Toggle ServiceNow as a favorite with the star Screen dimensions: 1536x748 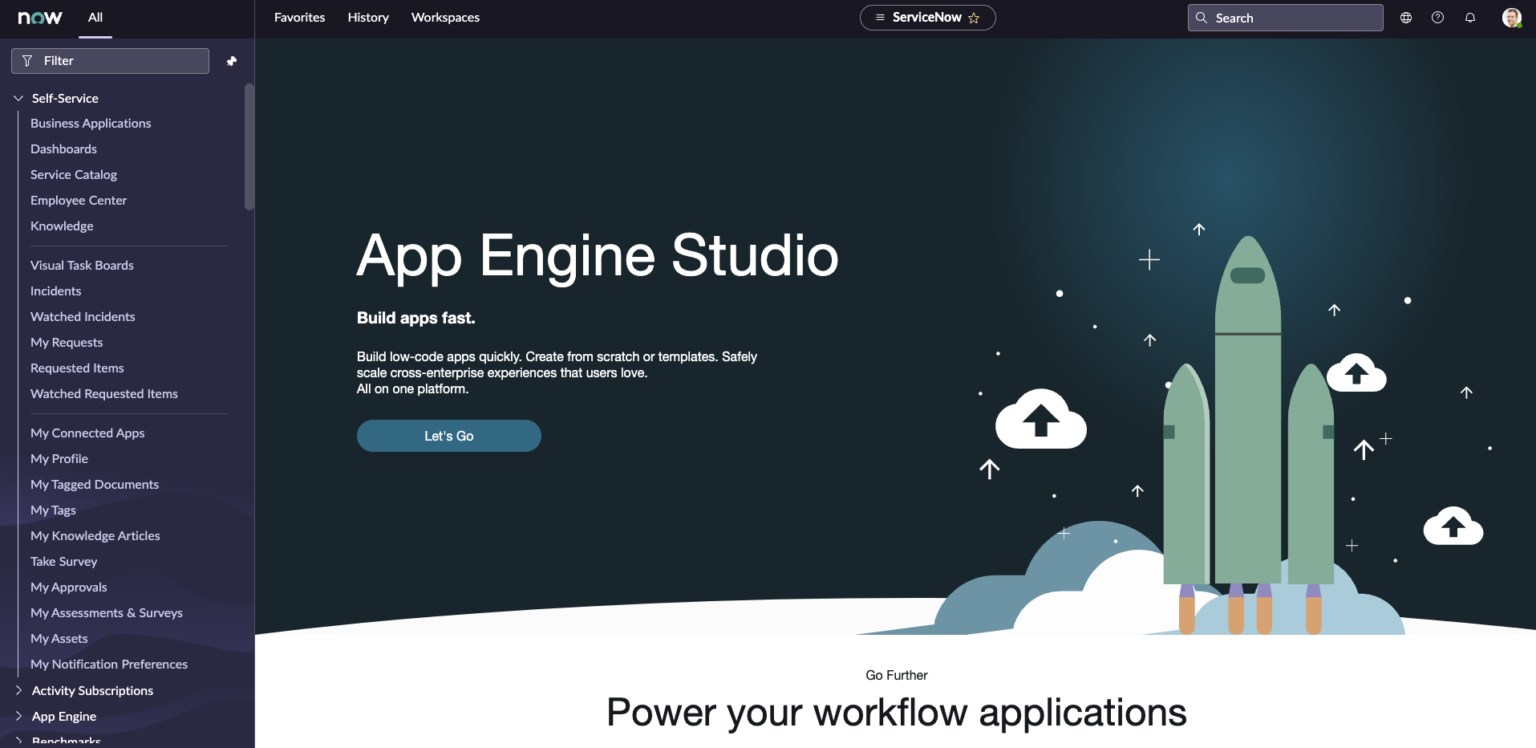coord(973,17)
